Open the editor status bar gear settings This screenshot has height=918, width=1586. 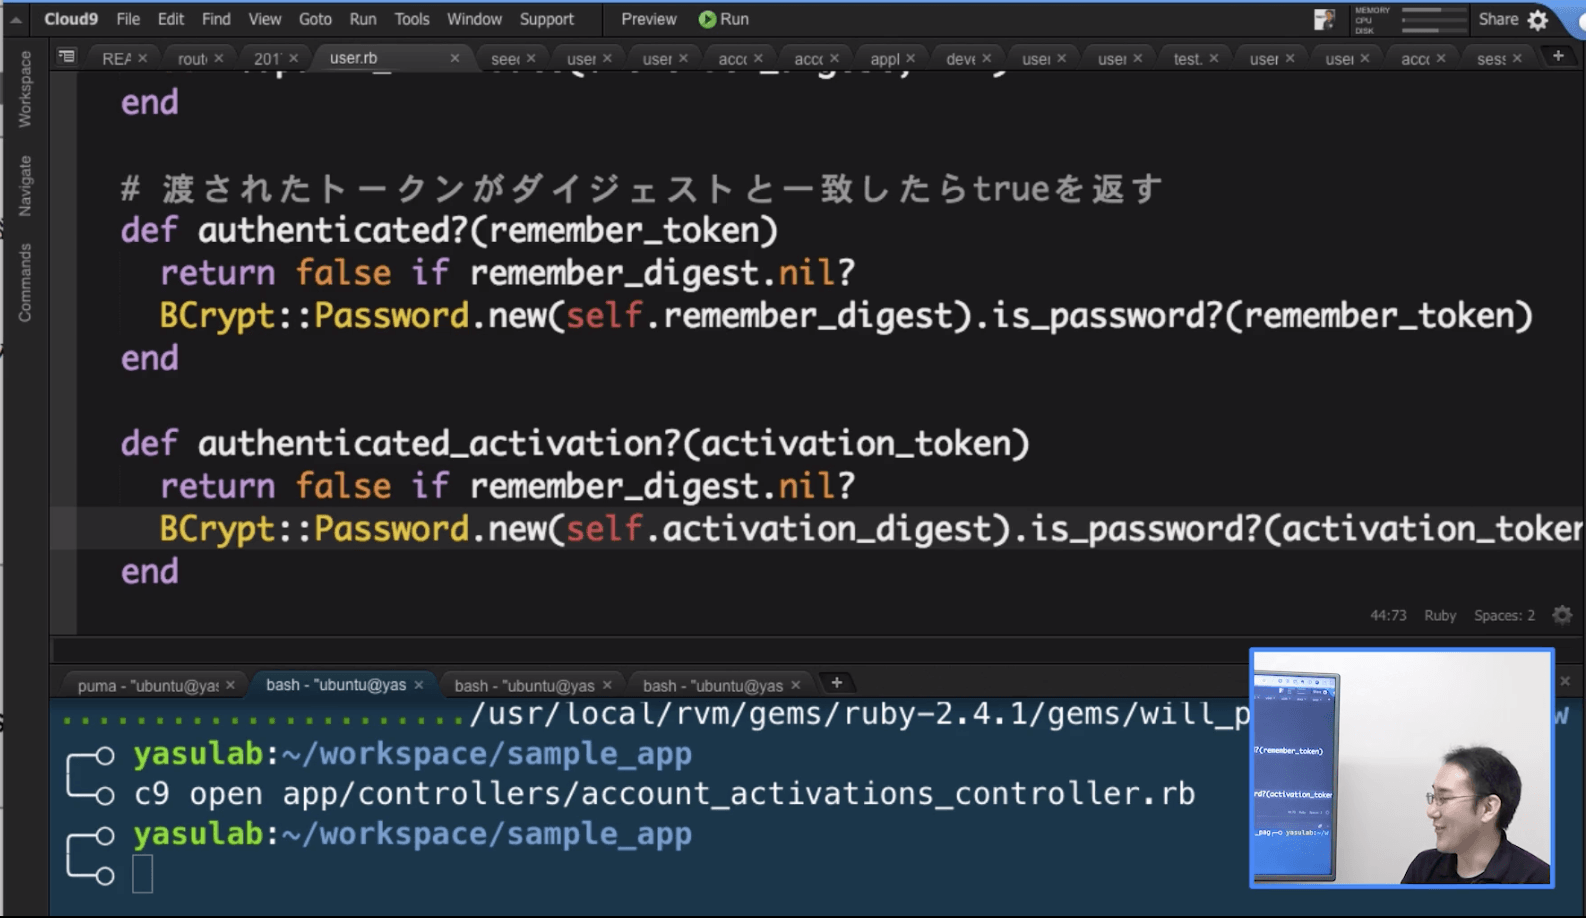click(x=1562, y=615)
